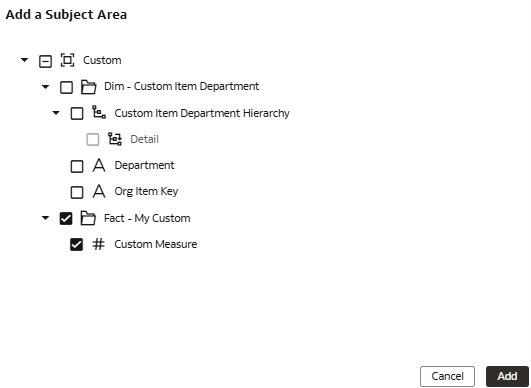Click the Custom subject area icon

point(67,60)
